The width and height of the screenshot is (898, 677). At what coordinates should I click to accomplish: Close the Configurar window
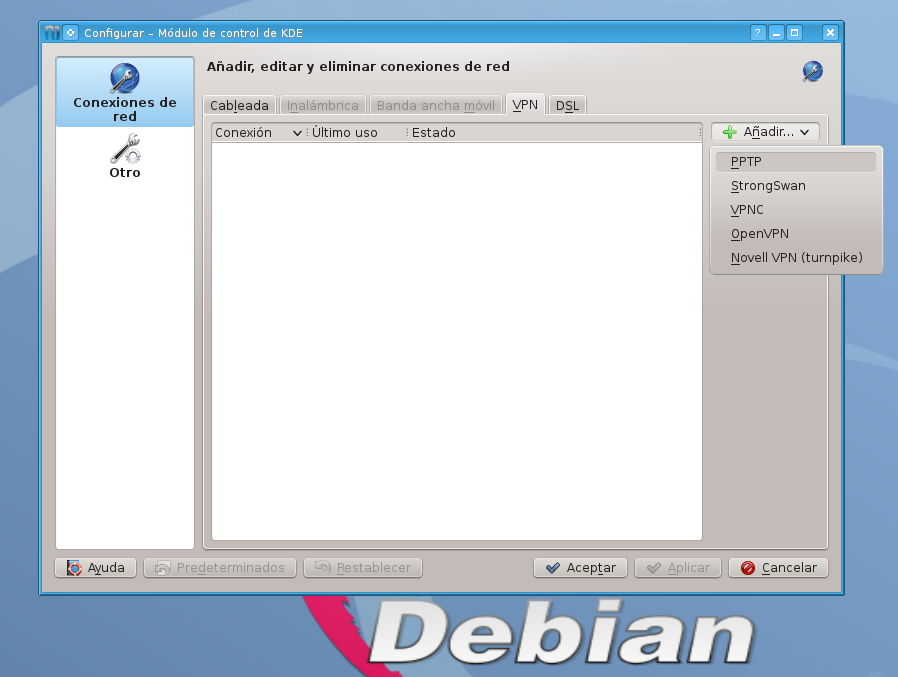coord(830,33)
